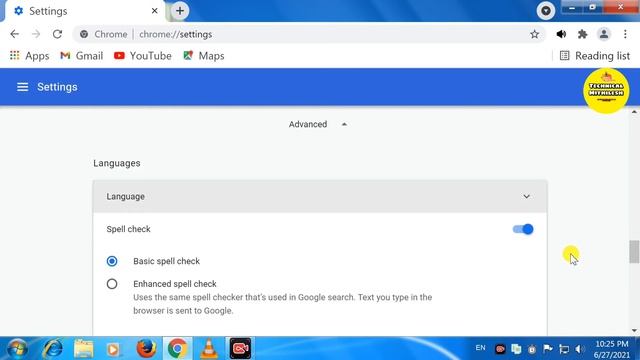The image size is (640, 360).
Task: Click the Languages section heading
Action: (x=117, y=163)
